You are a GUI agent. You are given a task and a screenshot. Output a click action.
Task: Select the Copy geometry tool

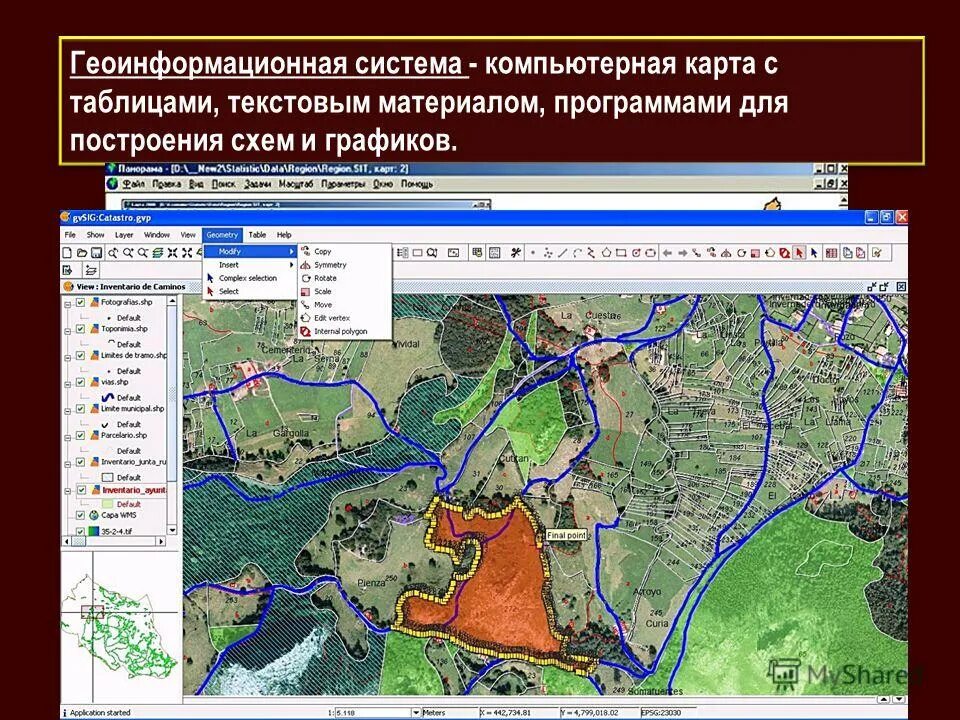coord(323,251)
